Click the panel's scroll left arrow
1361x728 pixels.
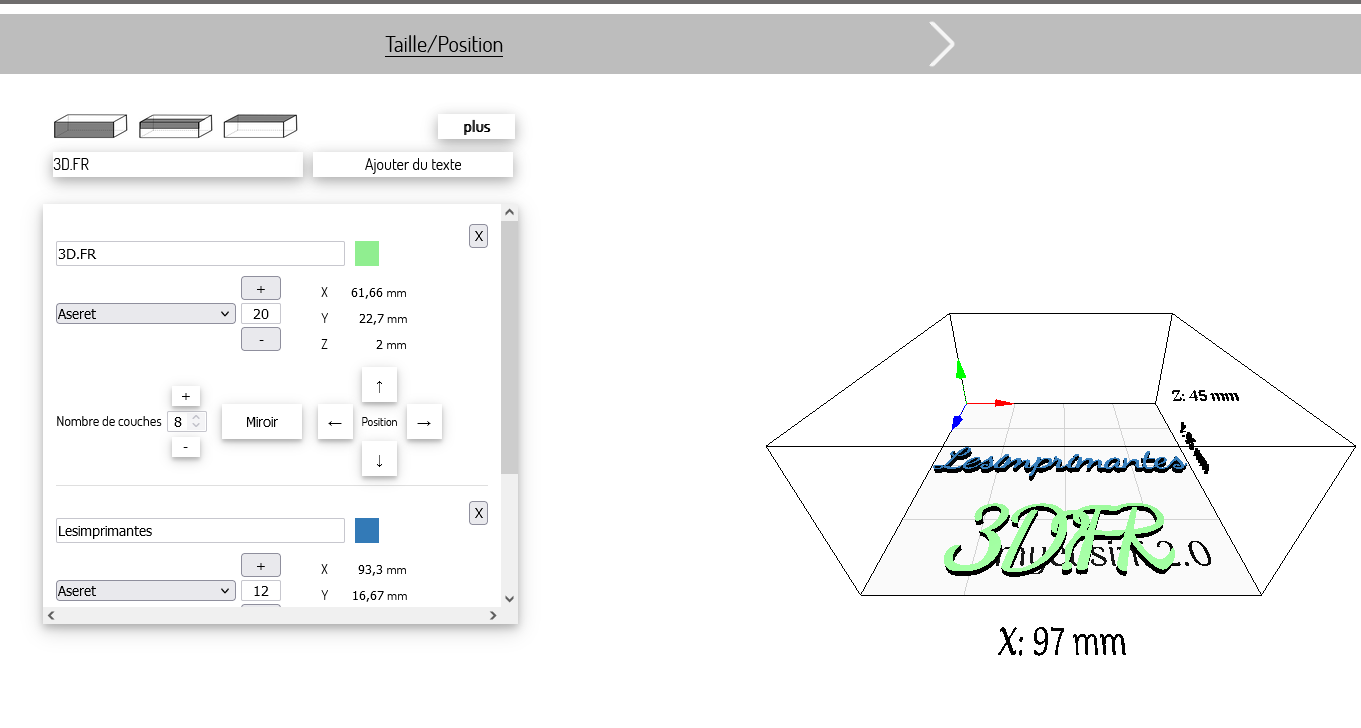tap(52, 616)
